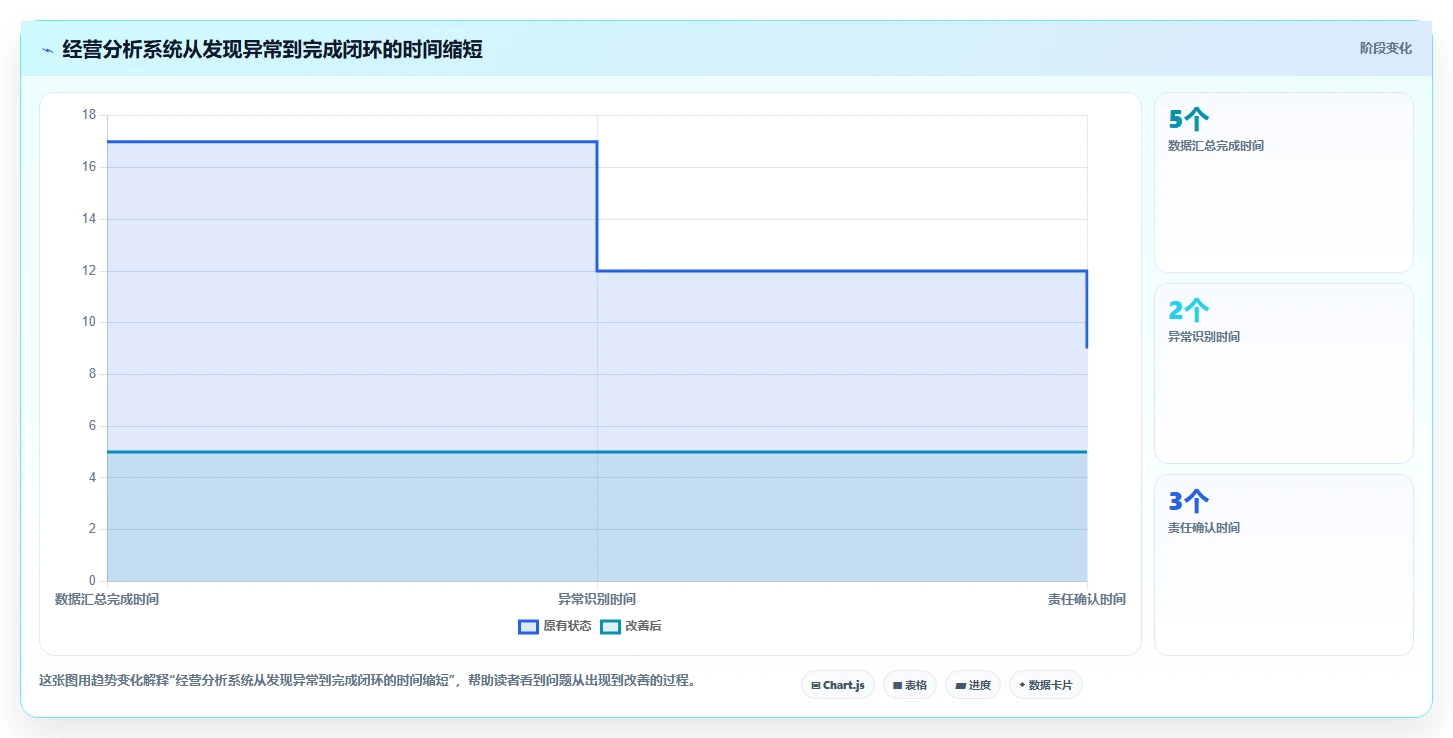The width and height of the screenshot is (1453, 738).
Task: Click the chart title 经营分析系统从发现异常到完成闭环的时间缩短
Action: tap(272, 49)
